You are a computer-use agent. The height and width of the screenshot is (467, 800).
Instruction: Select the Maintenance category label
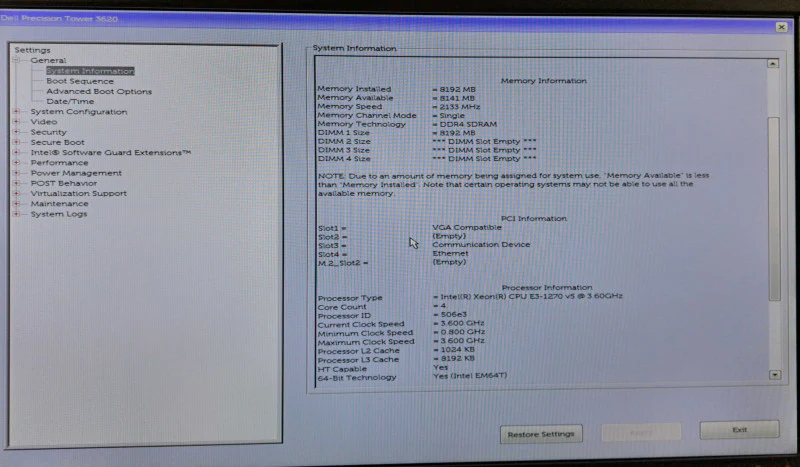pos(59,204)
